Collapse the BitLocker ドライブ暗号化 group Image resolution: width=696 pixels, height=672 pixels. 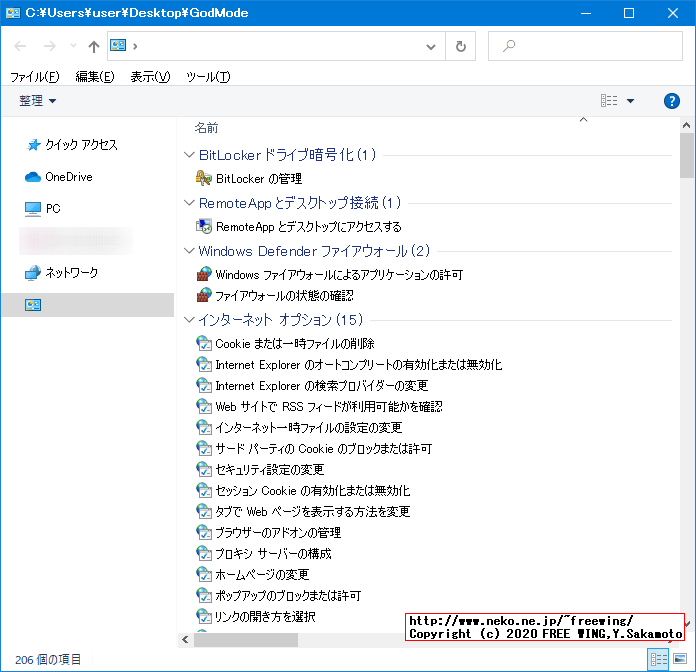(x=189, y=155)
